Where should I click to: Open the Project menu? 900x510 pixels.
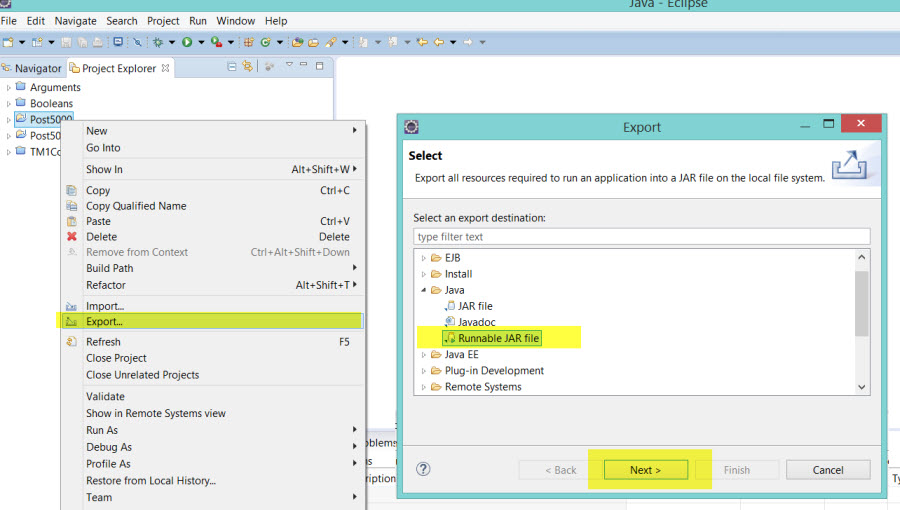click(163, 21)
